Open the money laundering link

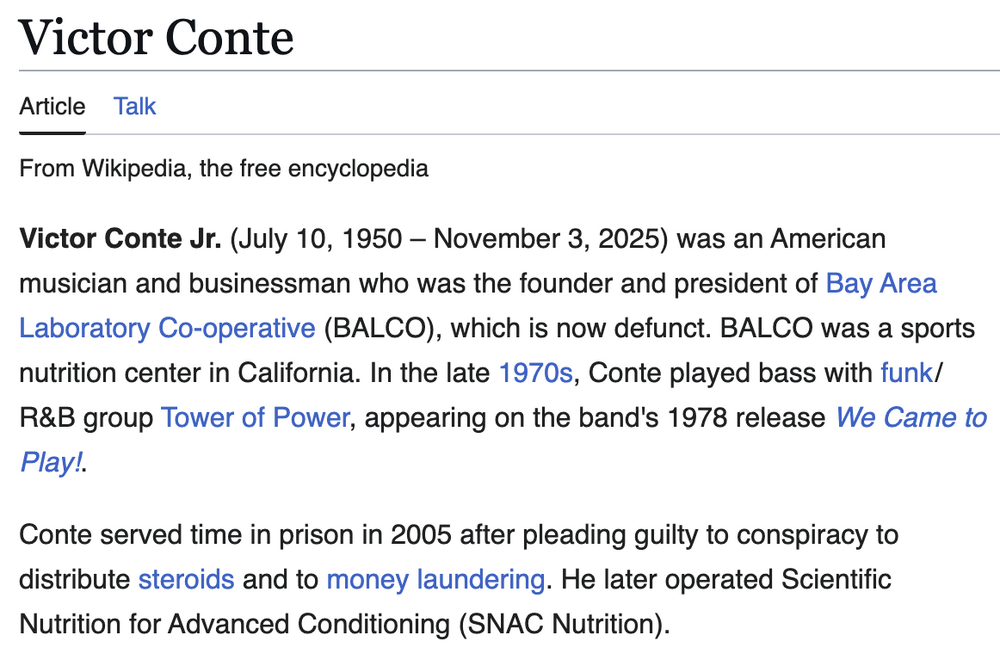(435, 579)
